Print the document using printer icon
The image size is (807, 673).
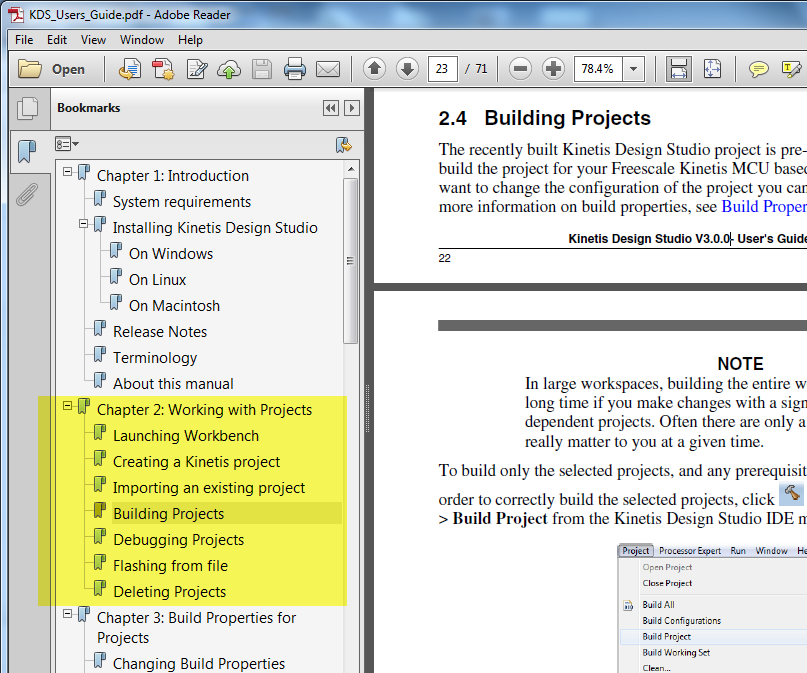pos(295,69)
